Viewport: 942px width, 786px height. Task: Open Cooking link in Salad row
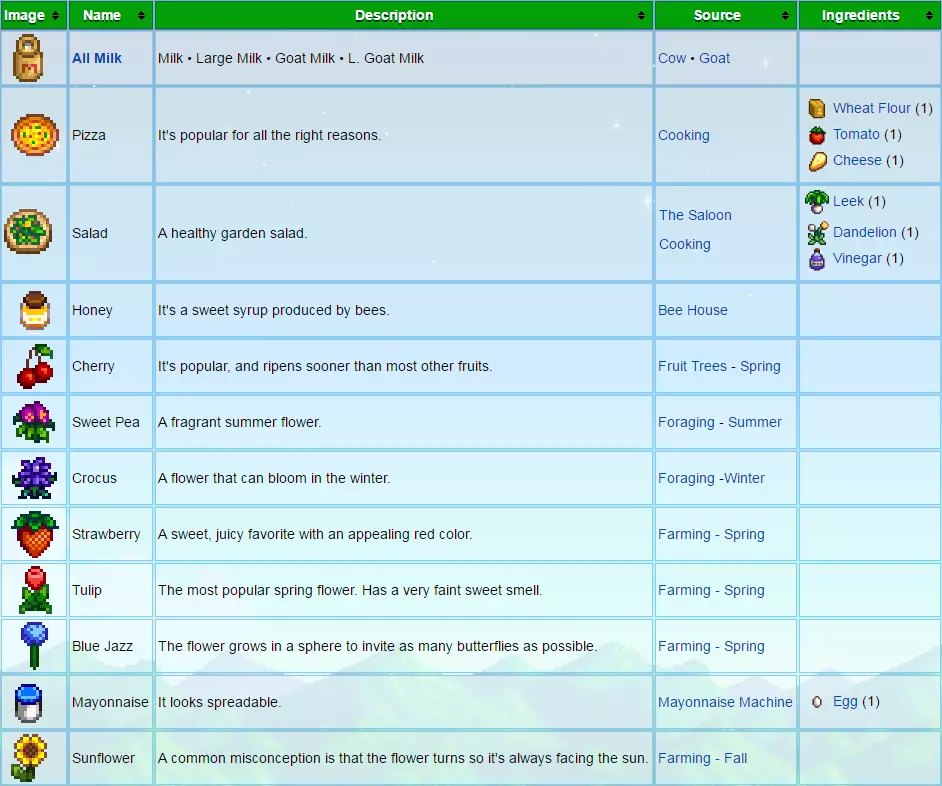coord(685,244)
